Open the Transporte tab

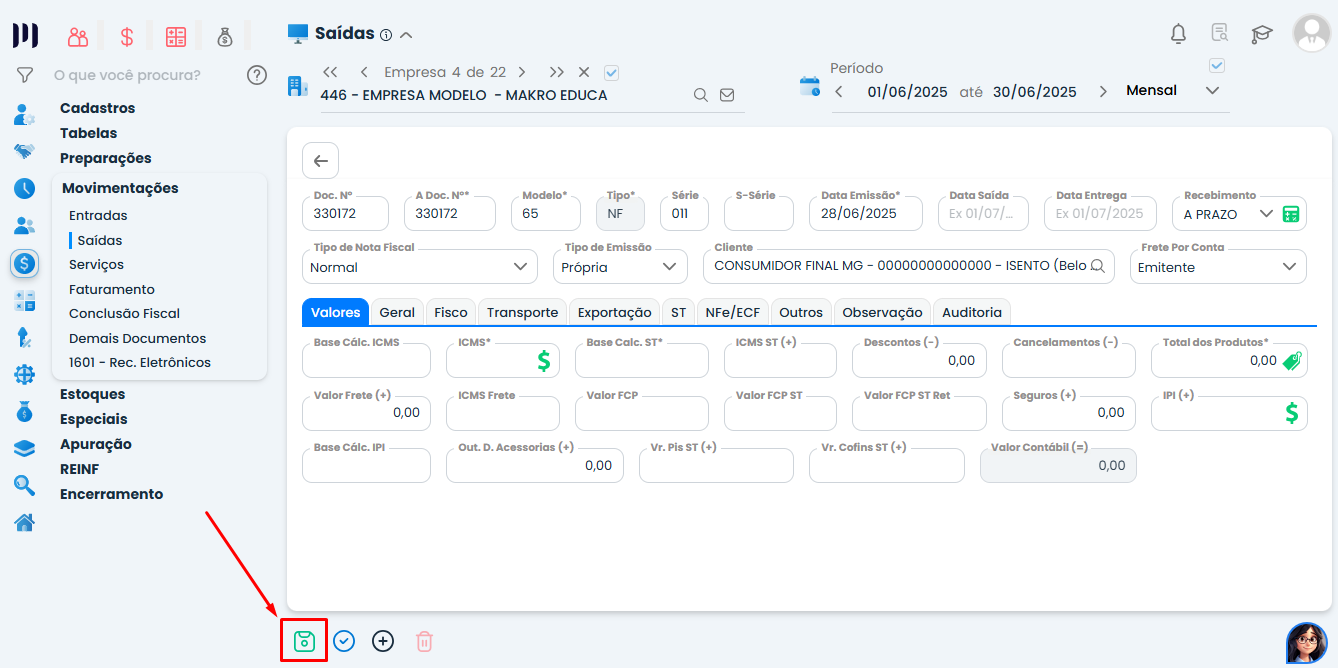coord(522,312)
